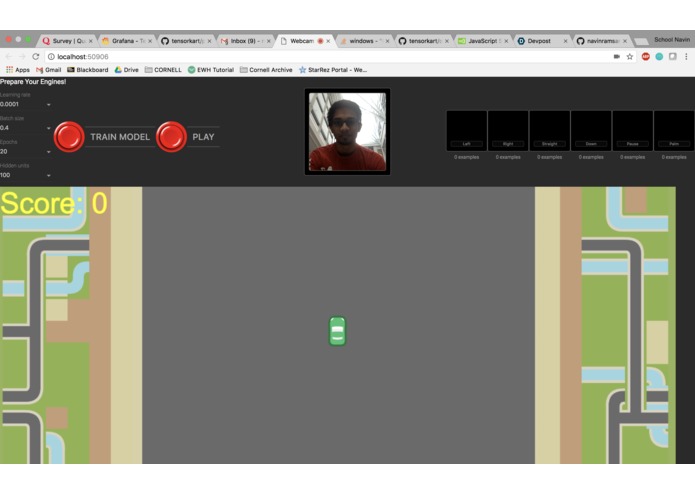Open the Batch size dropdown showing 0.4

26,128
